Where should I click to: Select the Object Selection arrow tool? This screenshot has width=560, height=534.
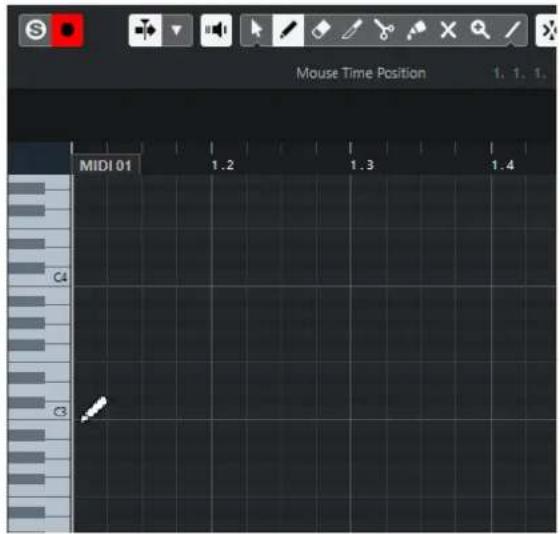(256, 30)
